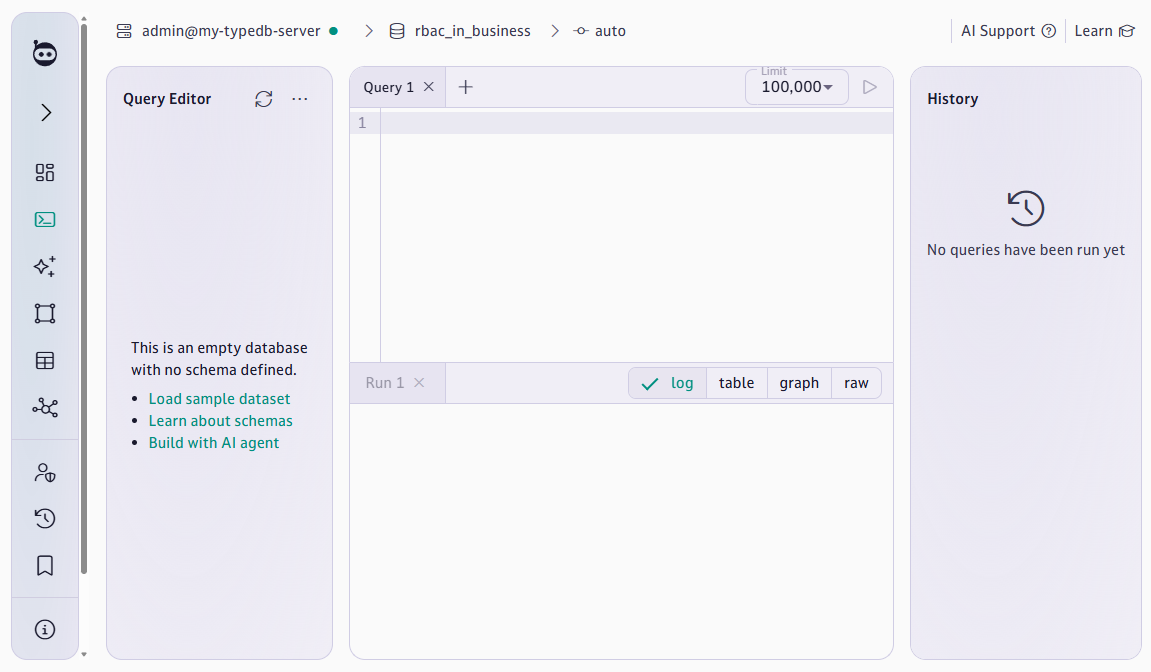The image size is (1151, 672).
Task: Click the TypeDB bot logo icon
Action: 45,54
